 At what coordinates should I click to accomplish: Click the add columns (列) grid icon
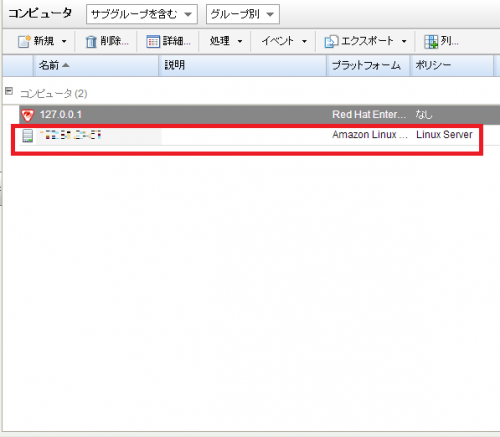click(x=431, y=42)
